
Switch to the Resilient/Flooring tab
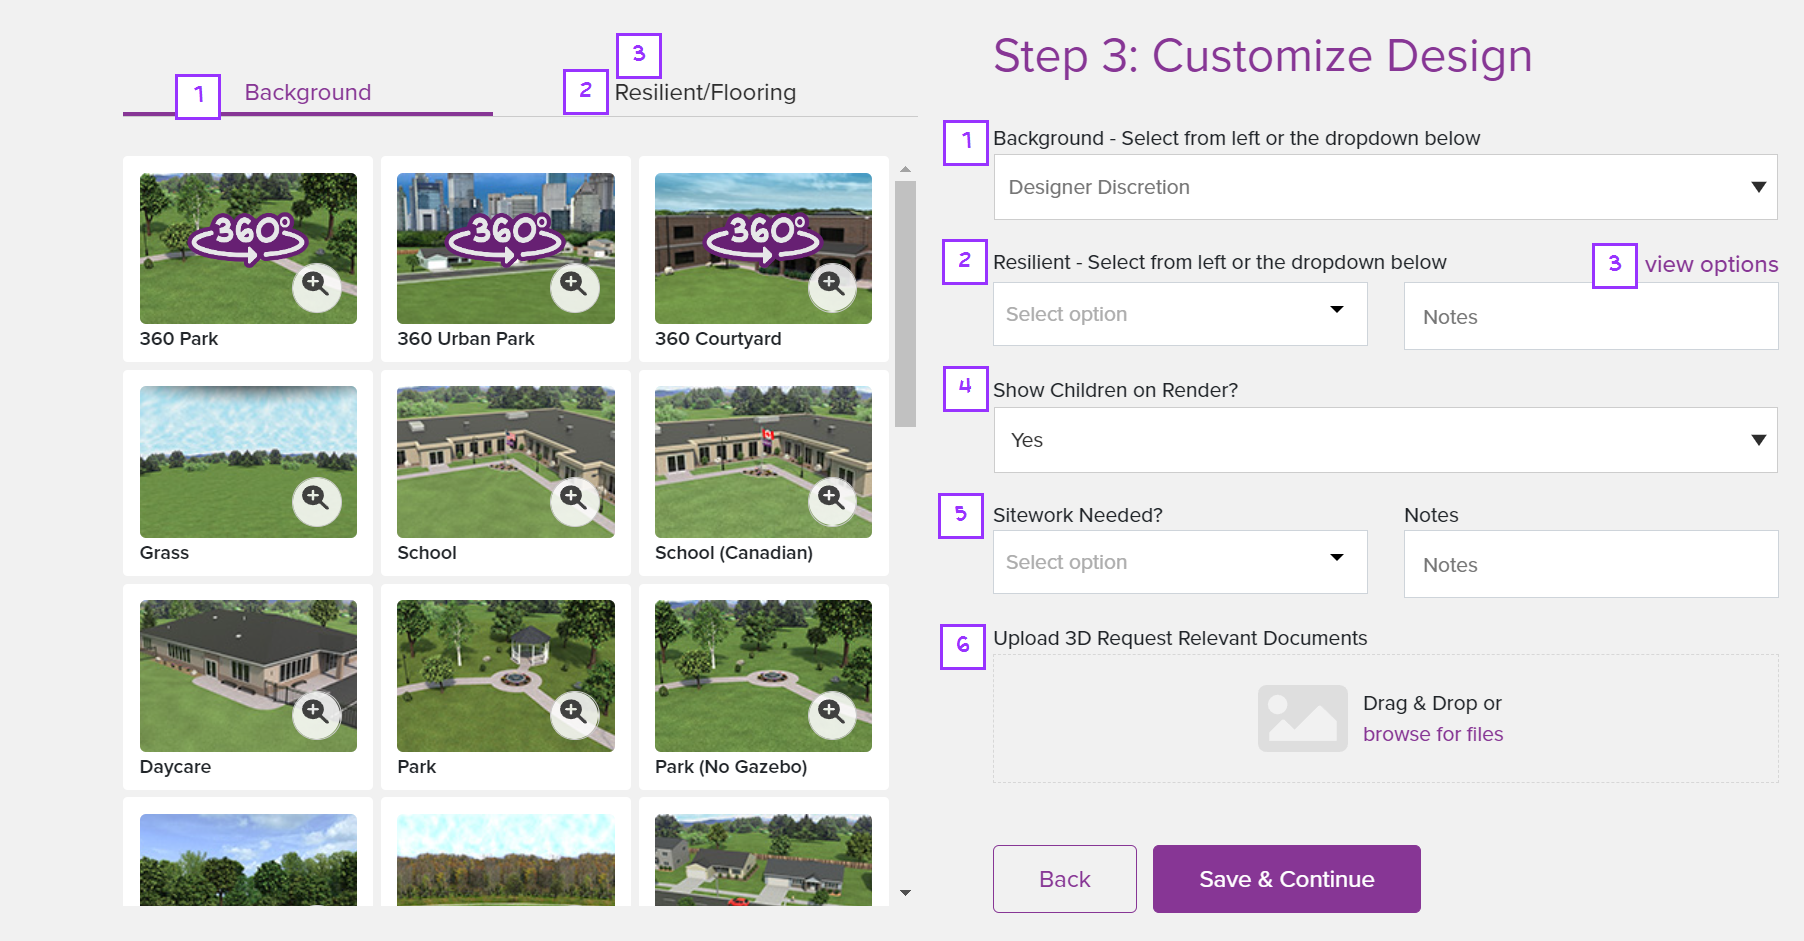coord(705,93)
